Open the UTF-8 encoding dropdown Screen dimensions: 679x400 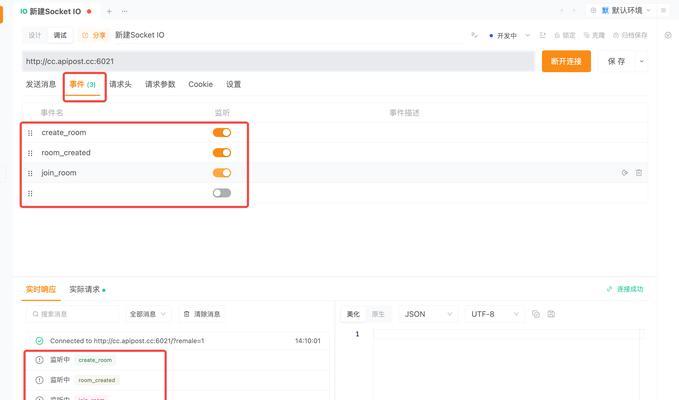click(495, 314)
